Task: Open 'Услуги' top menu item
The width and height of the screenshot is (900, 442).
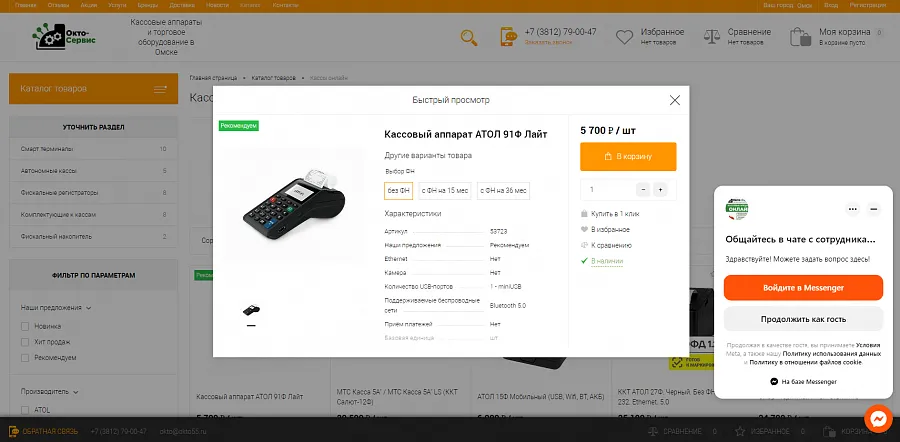Action: 117,5
